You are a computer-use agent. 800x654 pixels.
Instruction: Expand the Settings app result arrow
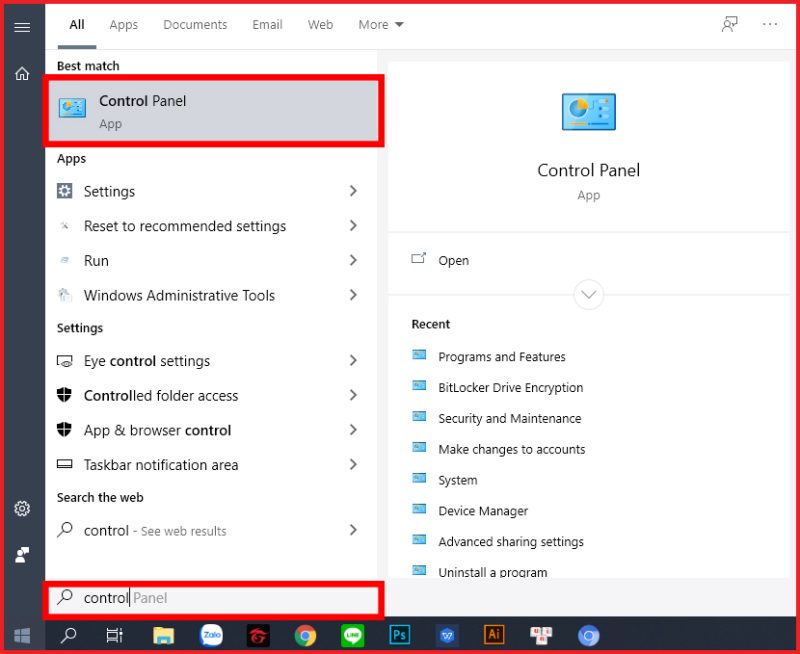coord(353,191)
